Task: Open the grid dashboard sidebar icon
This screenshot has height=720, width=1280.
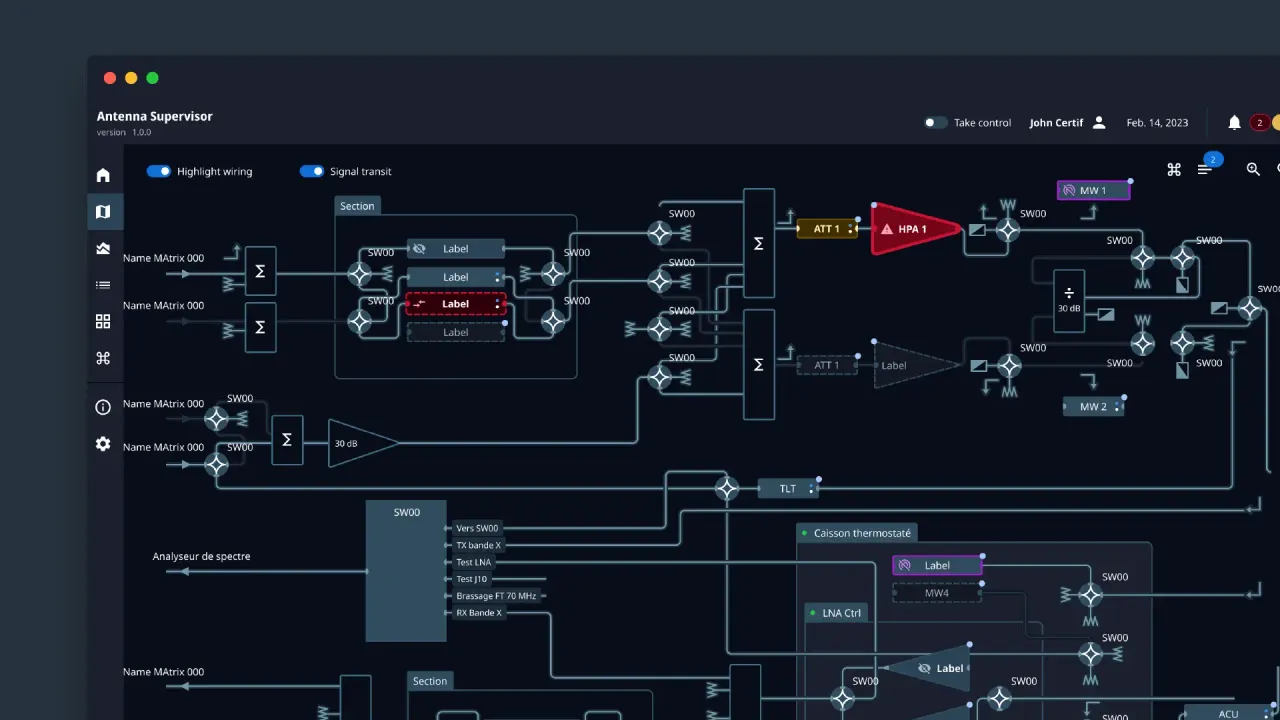Action: (103, 322)
